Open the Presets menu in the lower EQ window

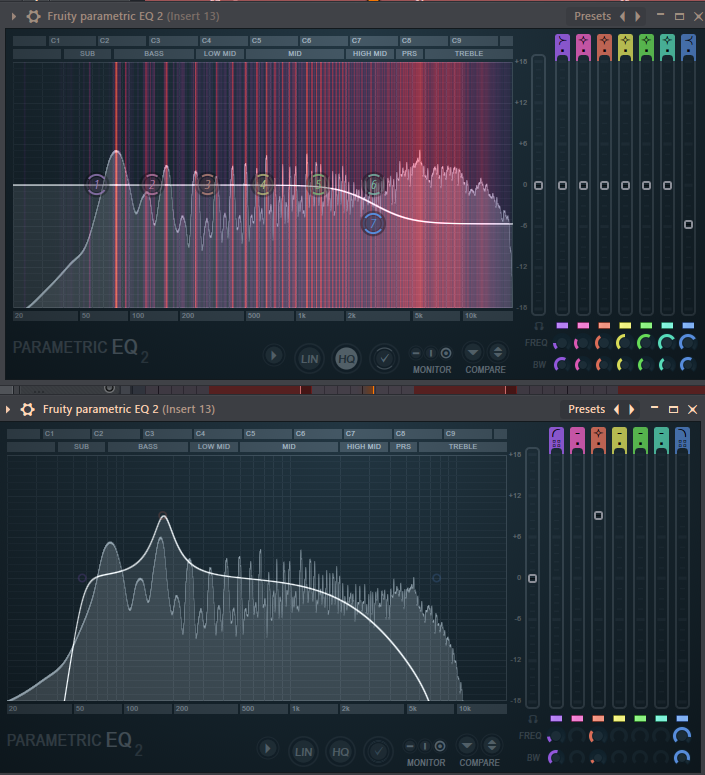click(x=586, y=409)
